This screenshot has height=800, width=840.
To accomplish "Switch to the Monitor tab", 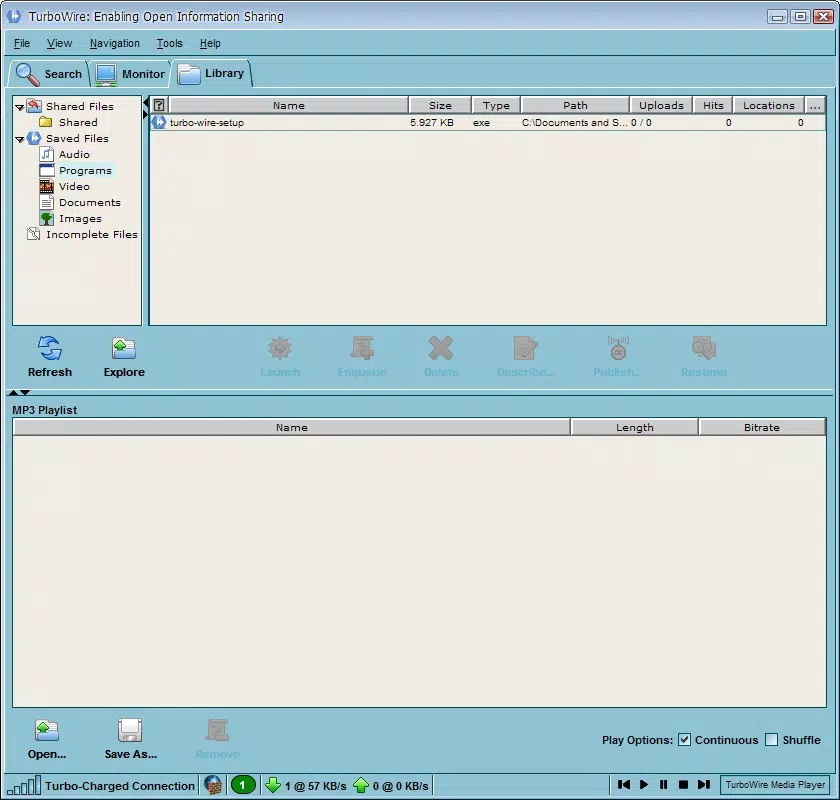I will 130,74.
